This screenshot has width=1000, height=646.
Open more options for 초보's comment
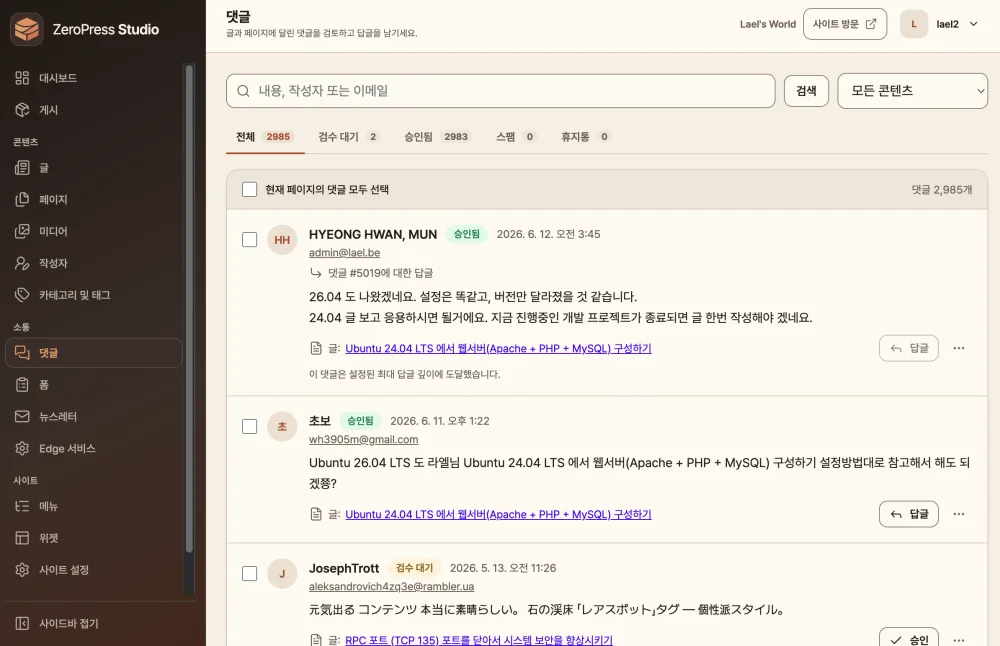[x=959, y=514]
